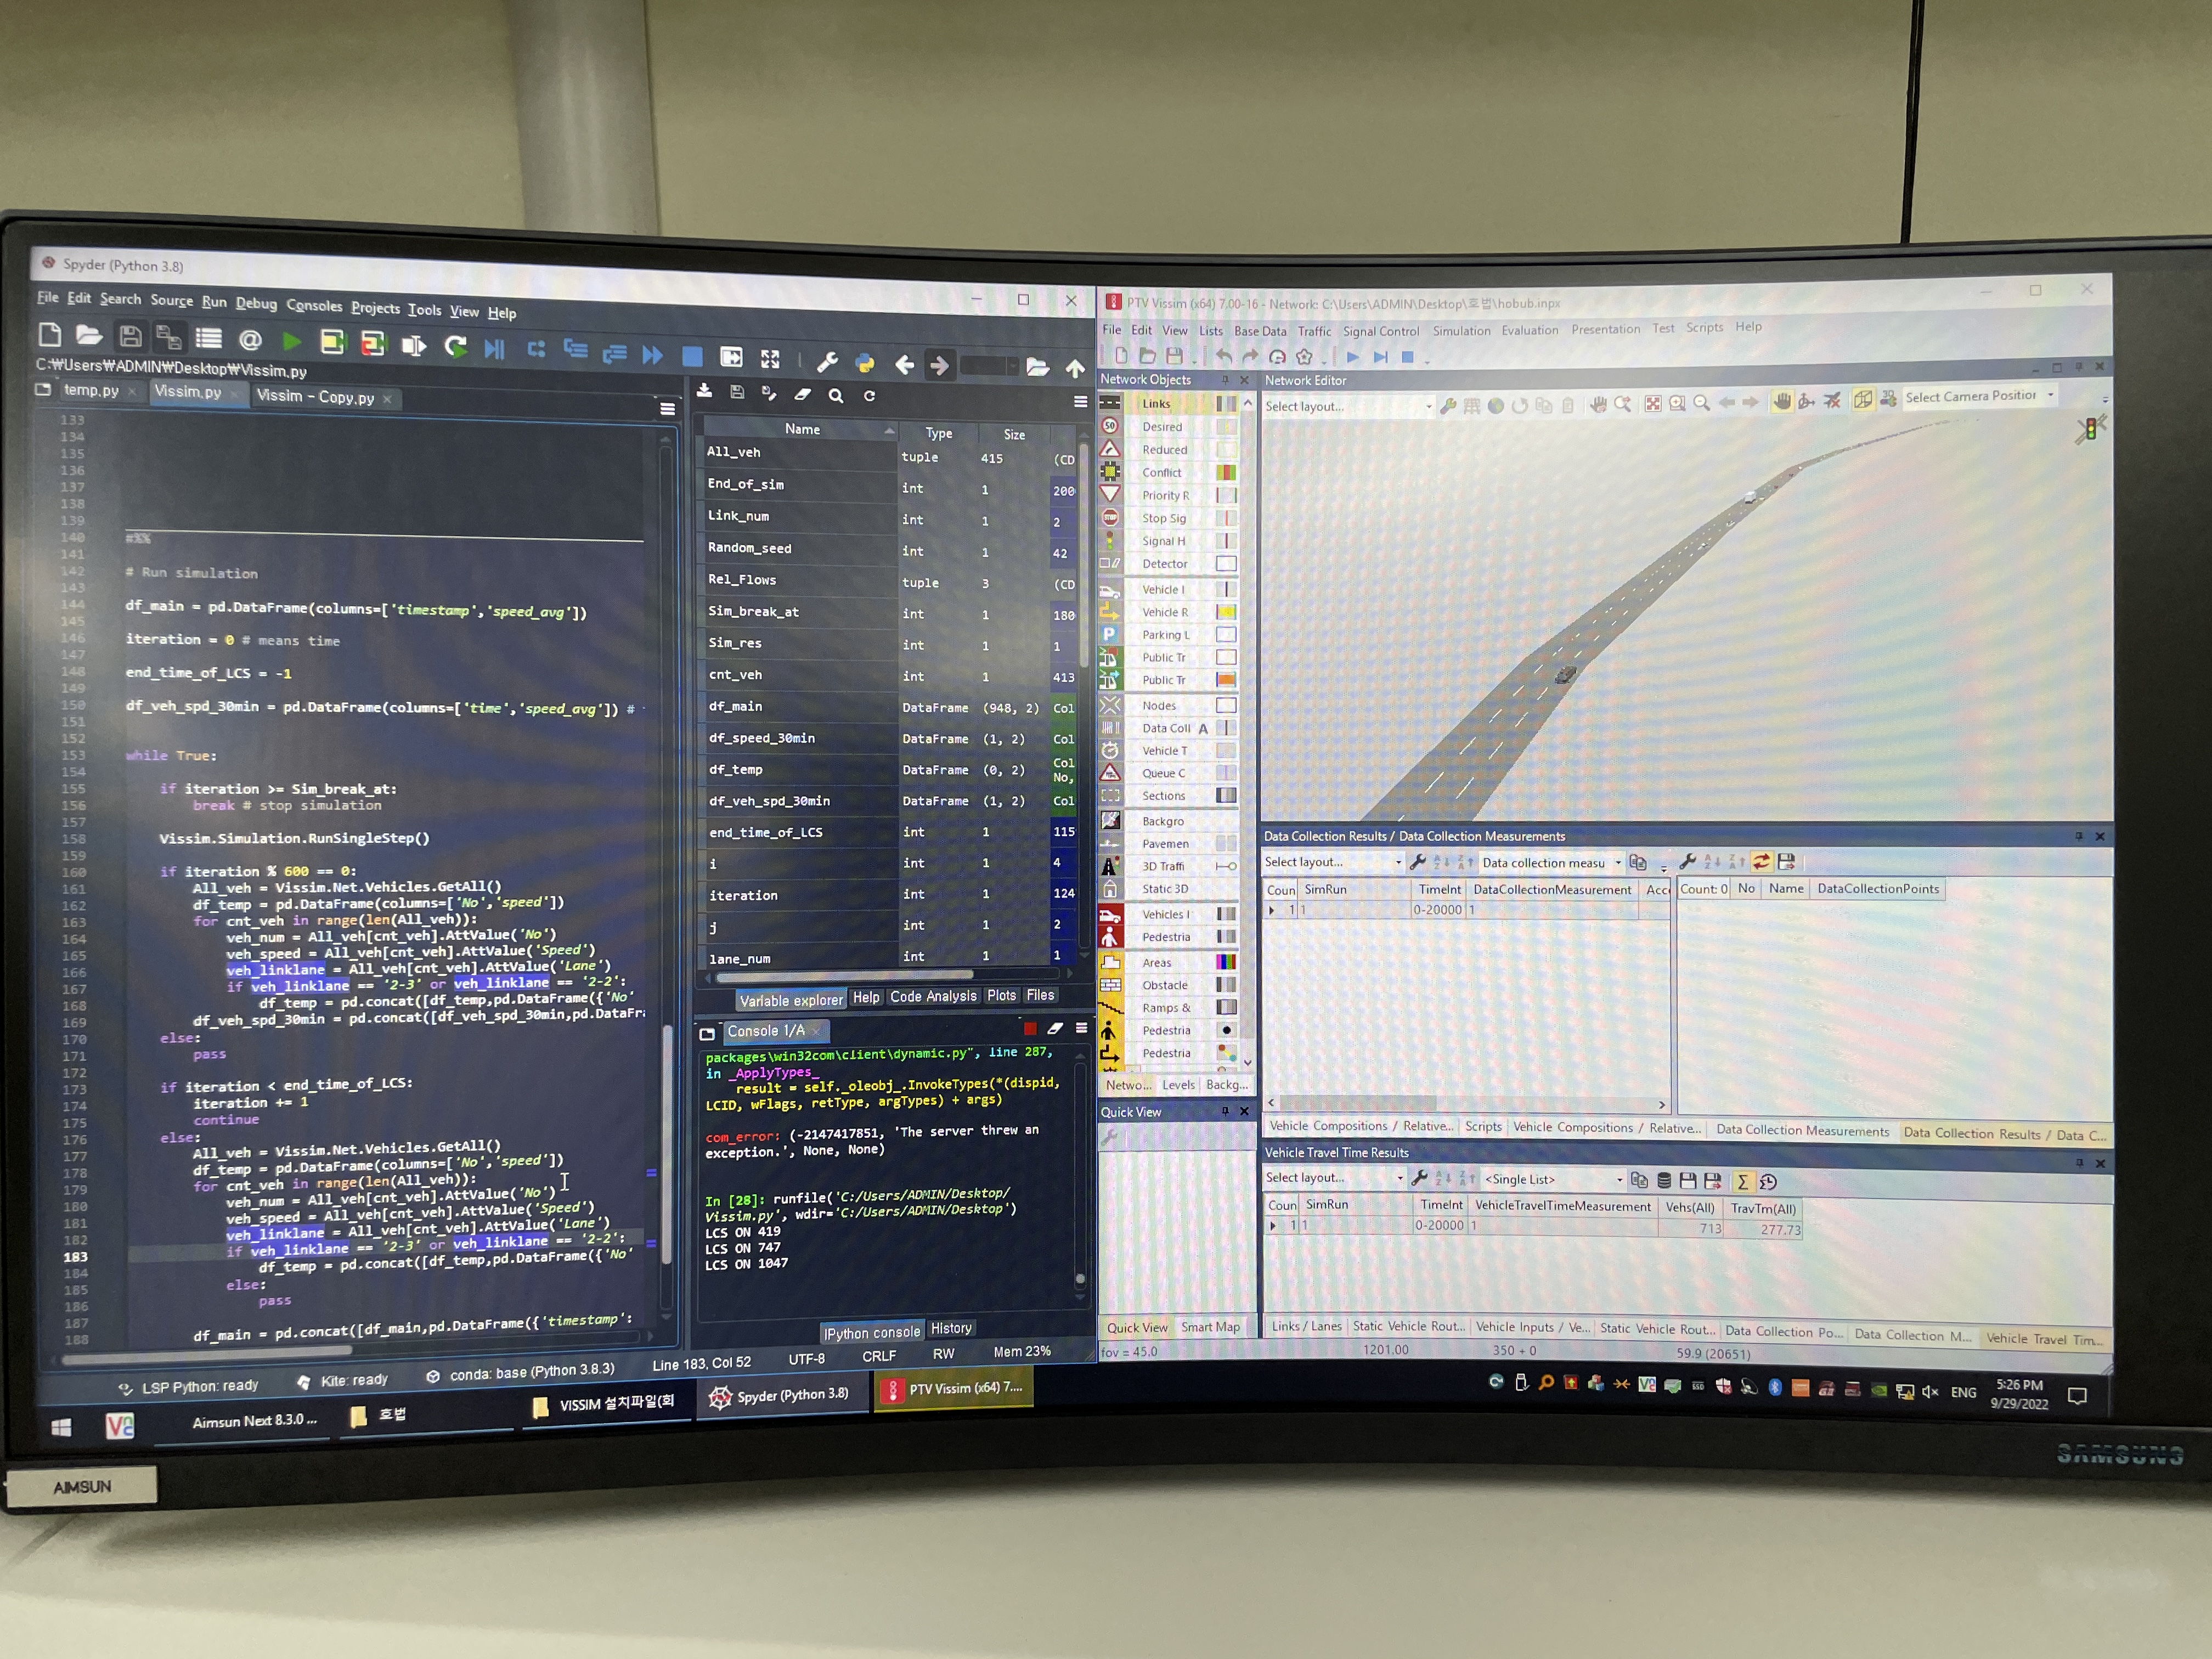Click the simulation continuous play button in Vissim
The height and width of the screenshot is (1659, 2212).
(1353, 357)
